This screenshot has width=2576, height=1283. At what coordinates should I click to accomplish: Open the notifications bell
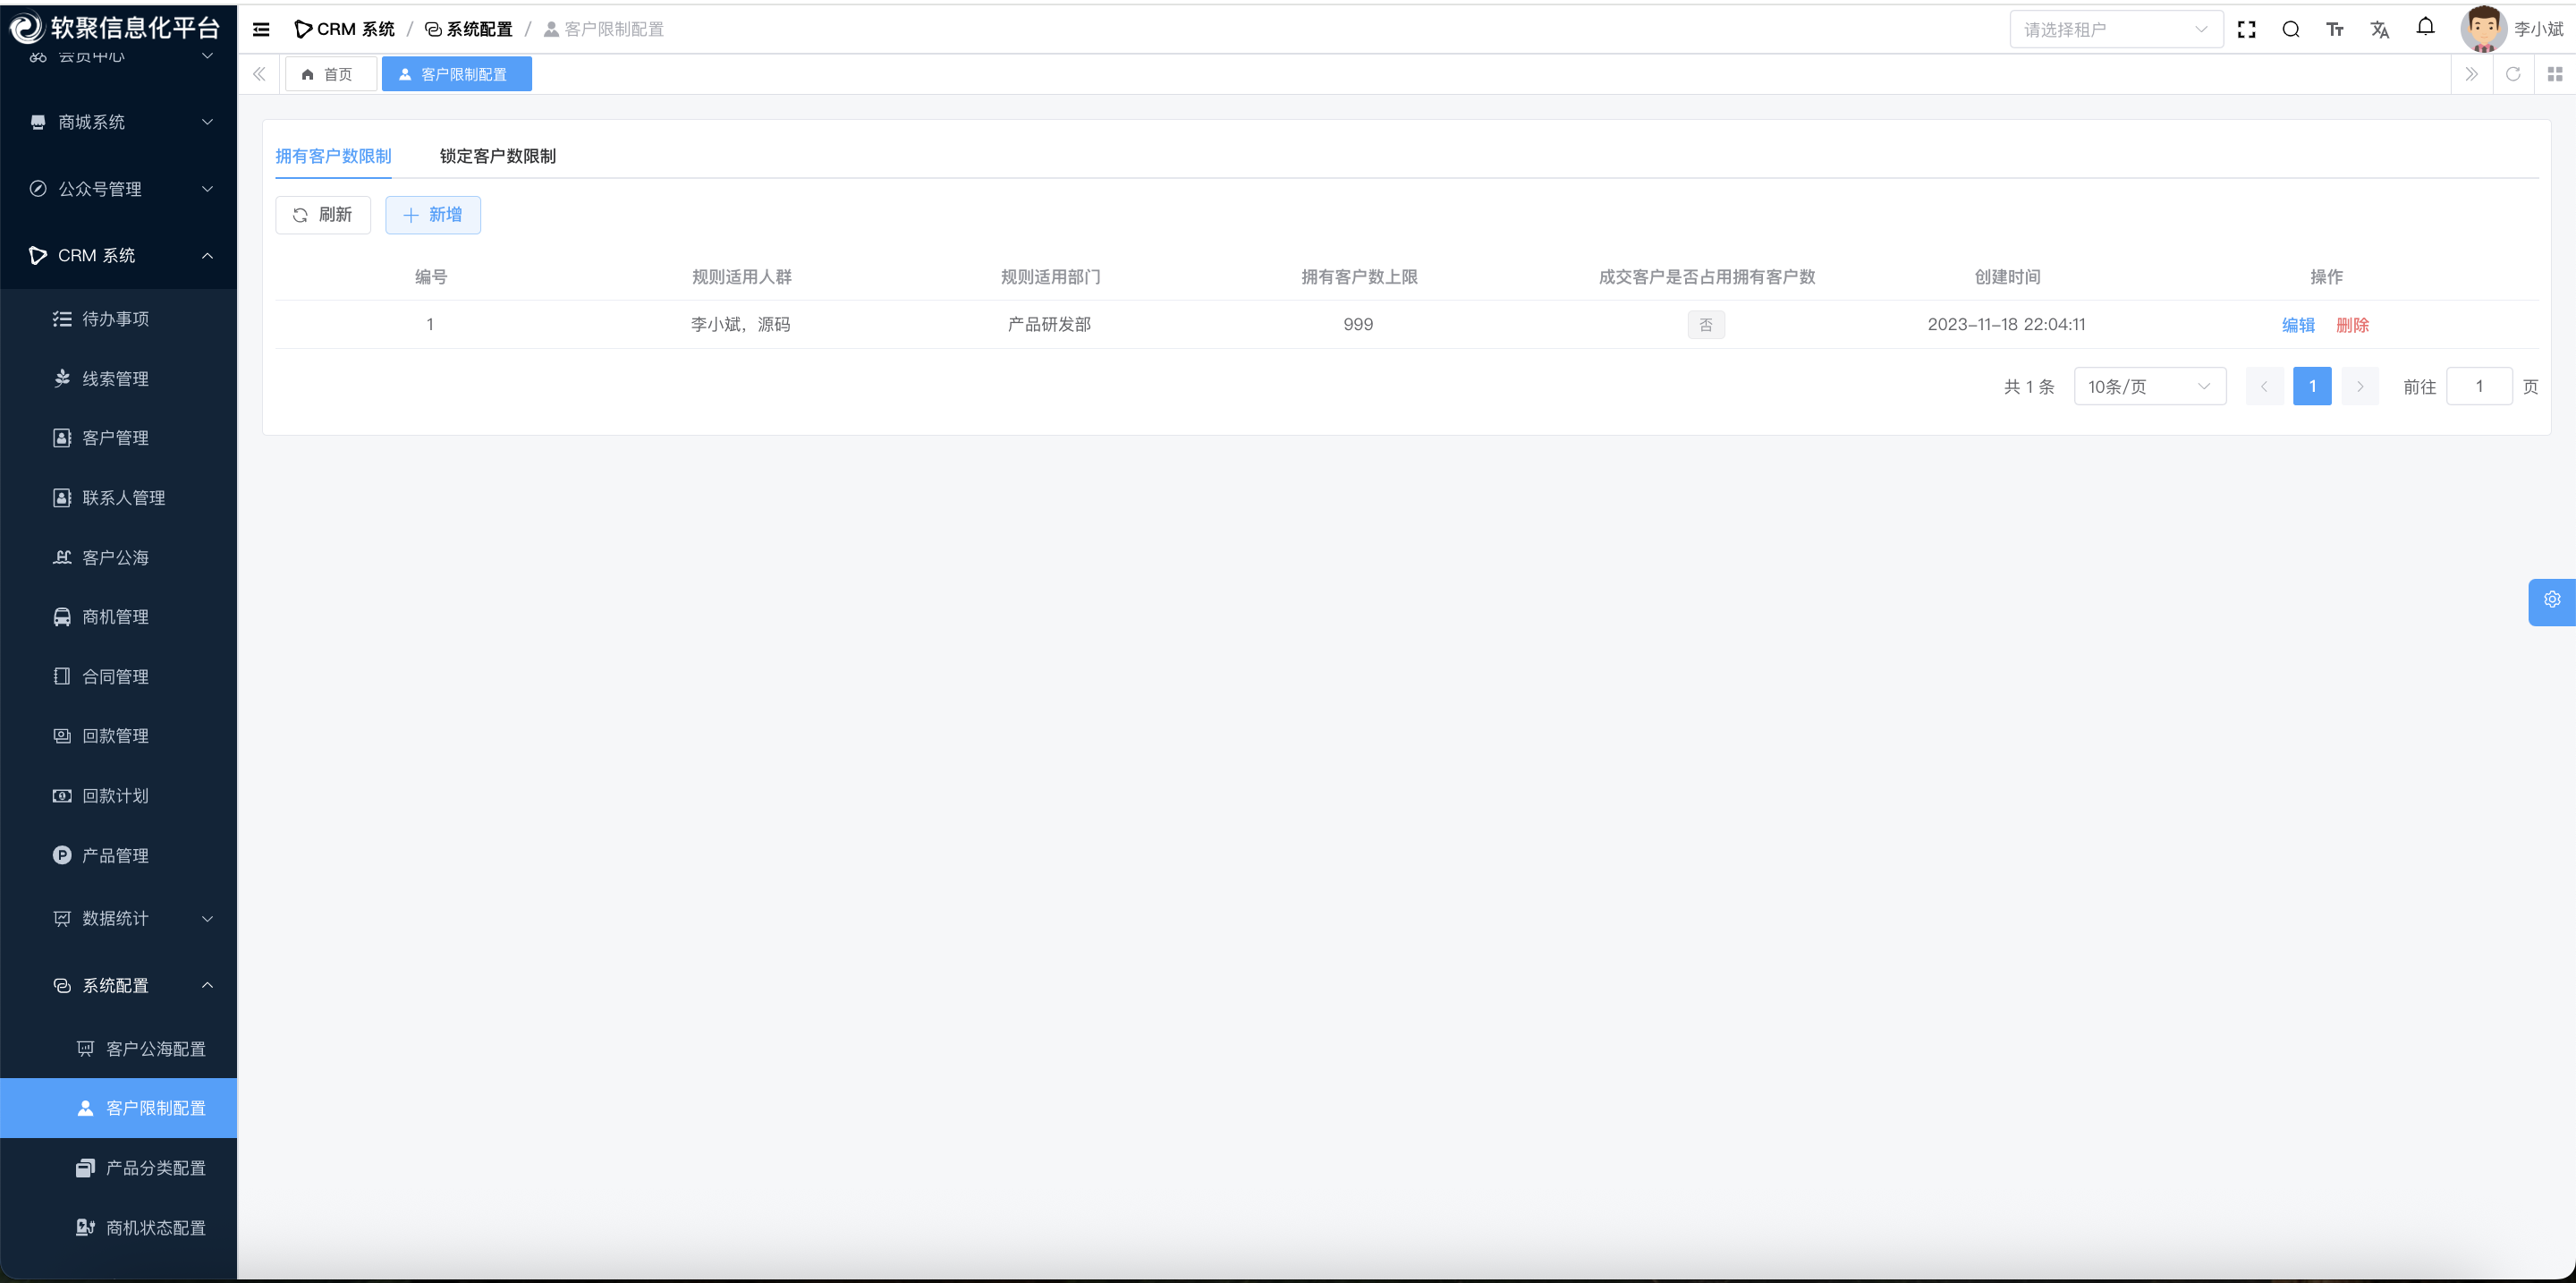point(2425,28)
